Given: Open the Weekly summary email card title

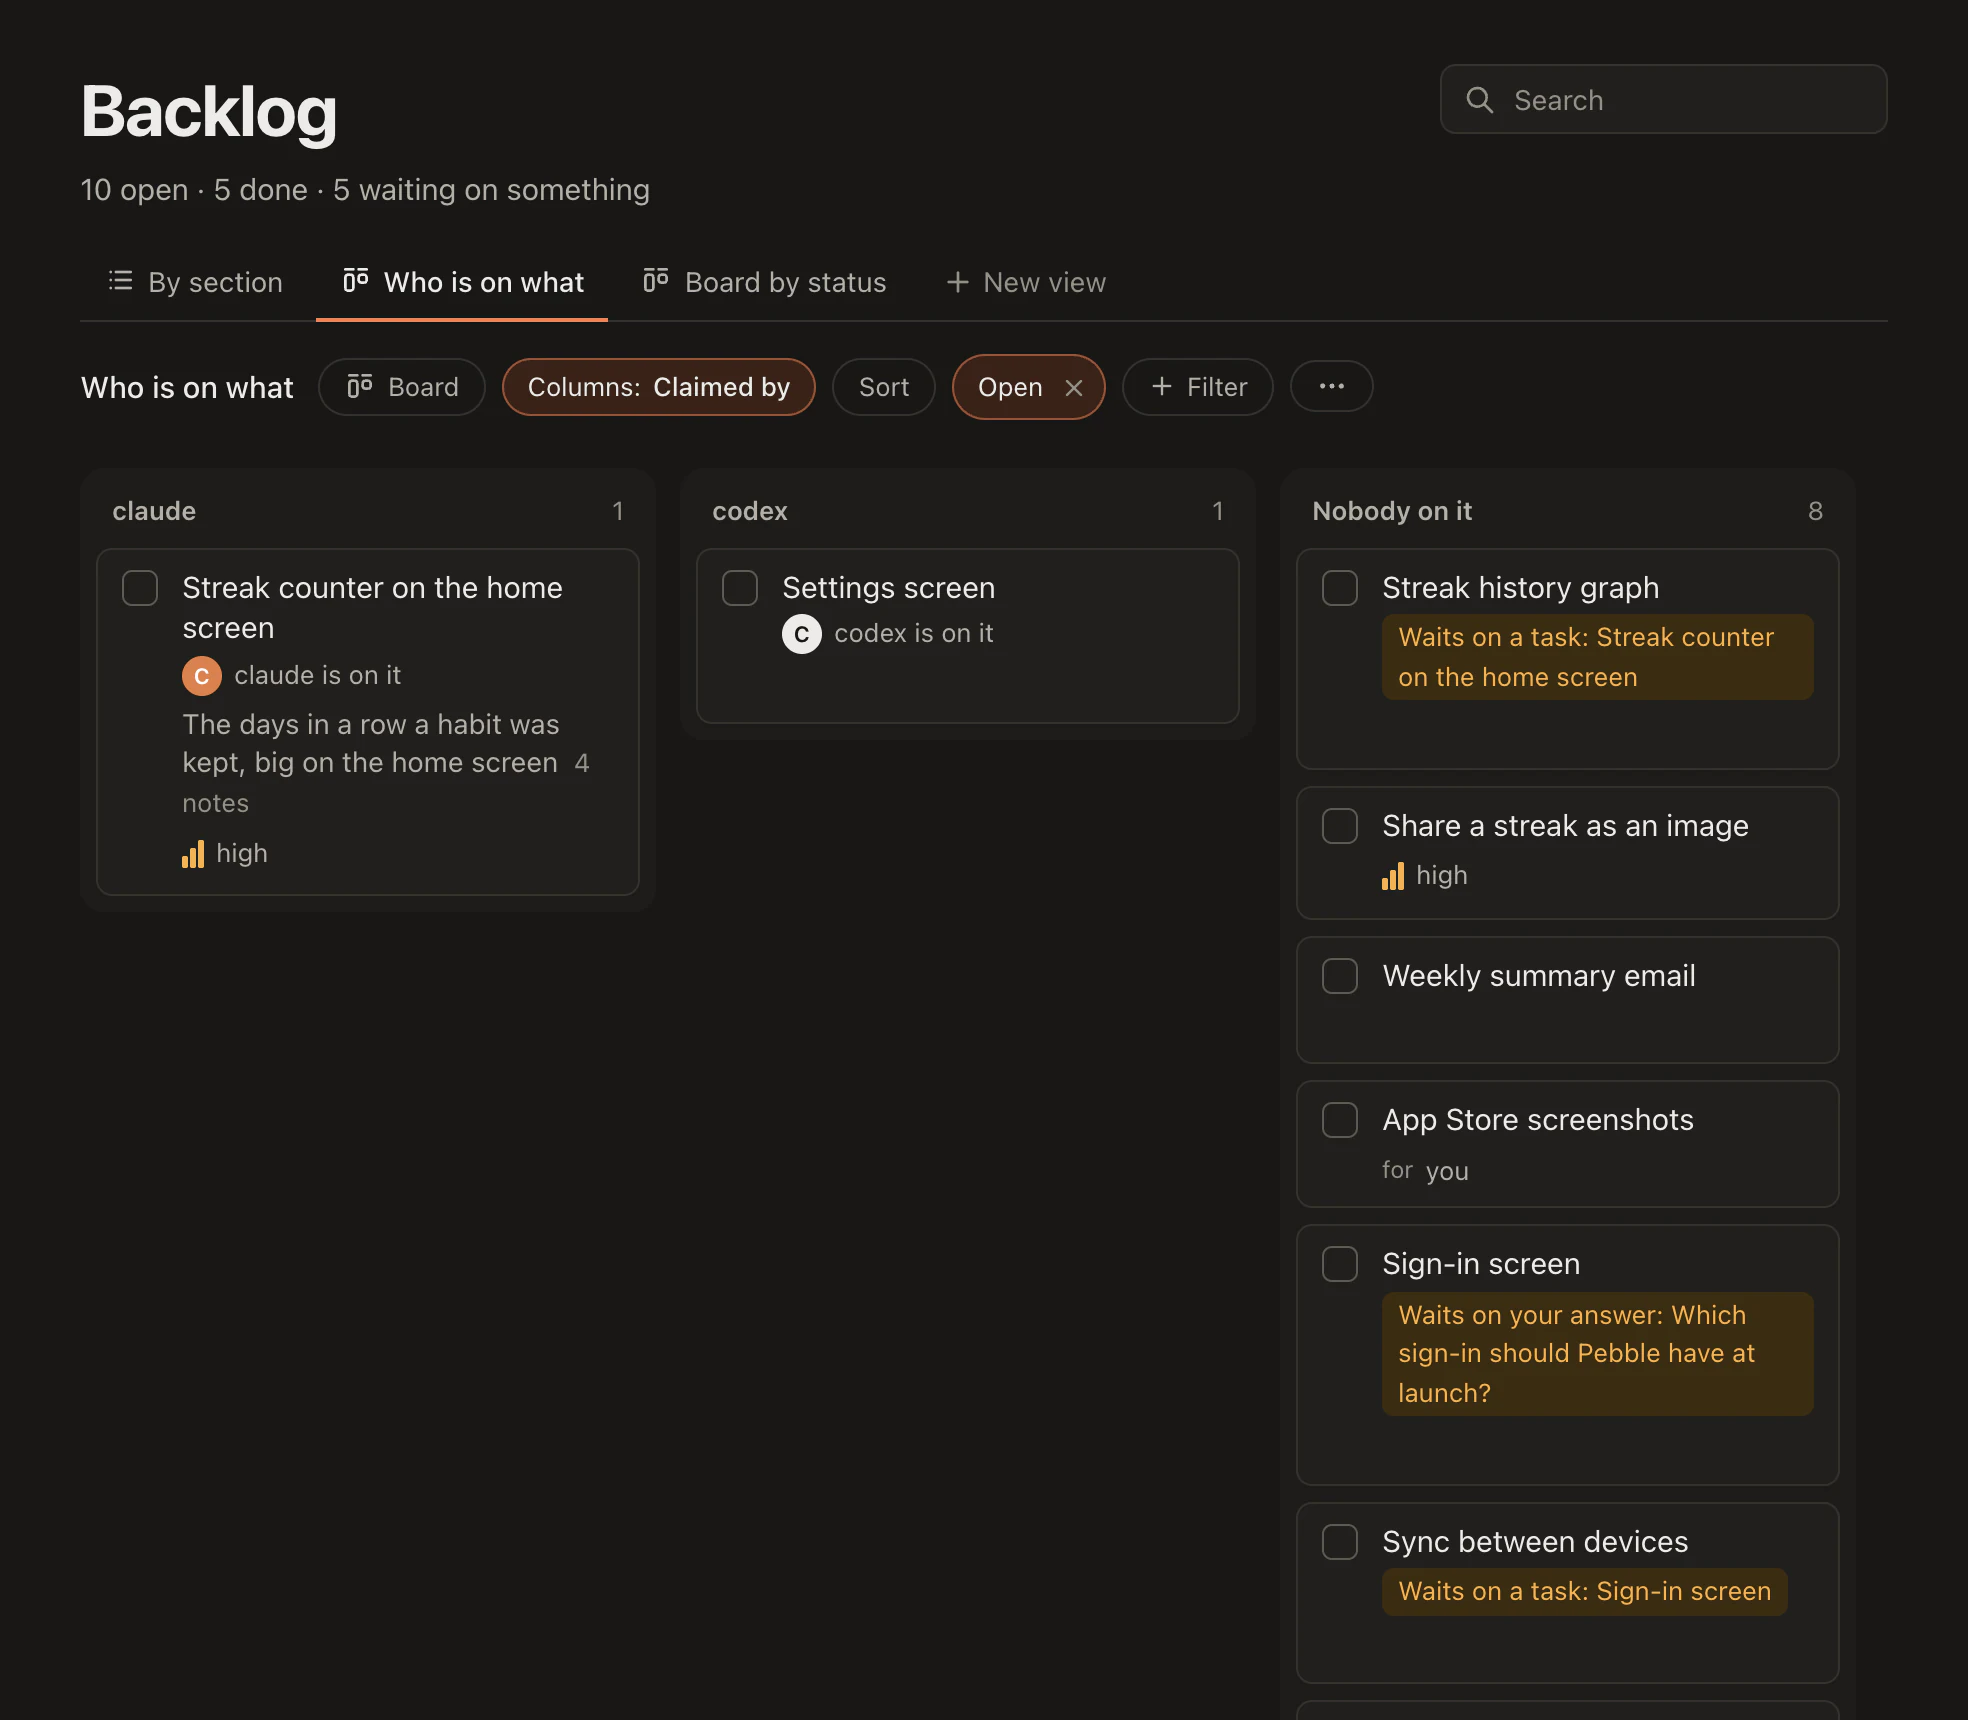Looking at the screenshot, I should click(1539, 976).
